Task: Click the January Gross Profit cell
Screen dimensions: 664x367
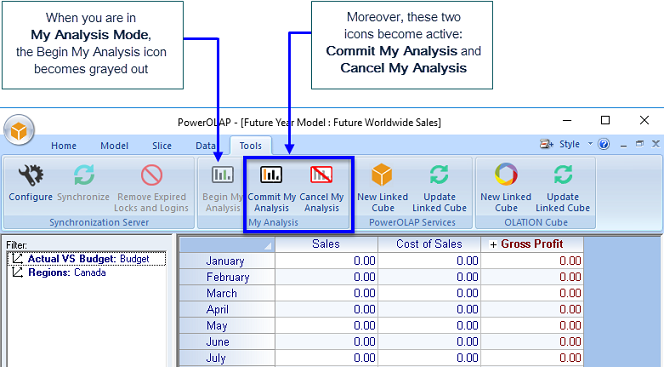Action: [x=532, y=261]
